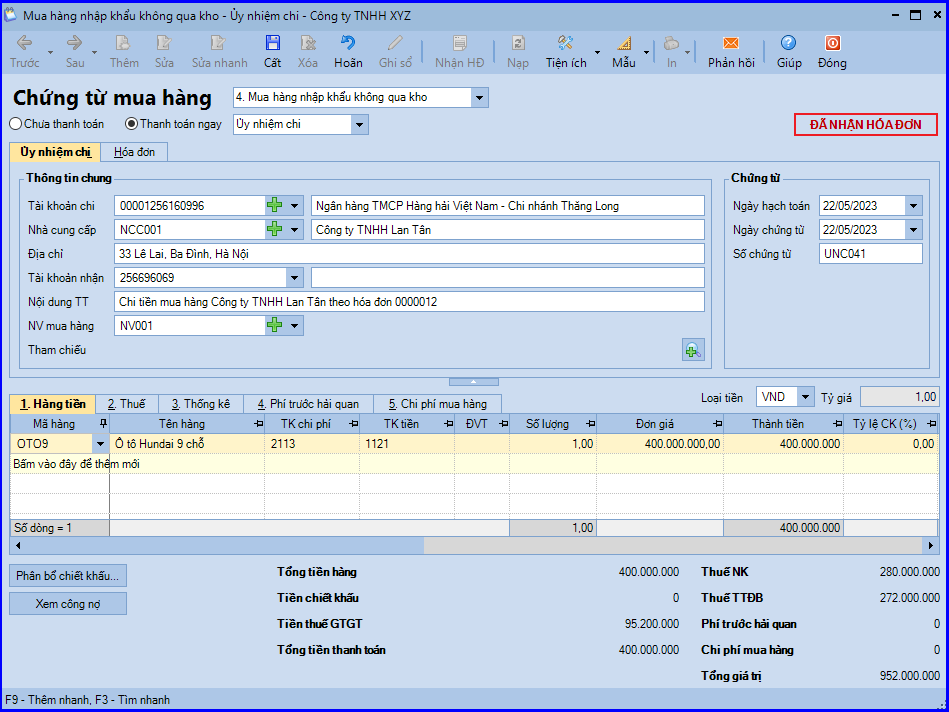Save using the Cất disk icon
949x712 pixels.
(272, 42)
